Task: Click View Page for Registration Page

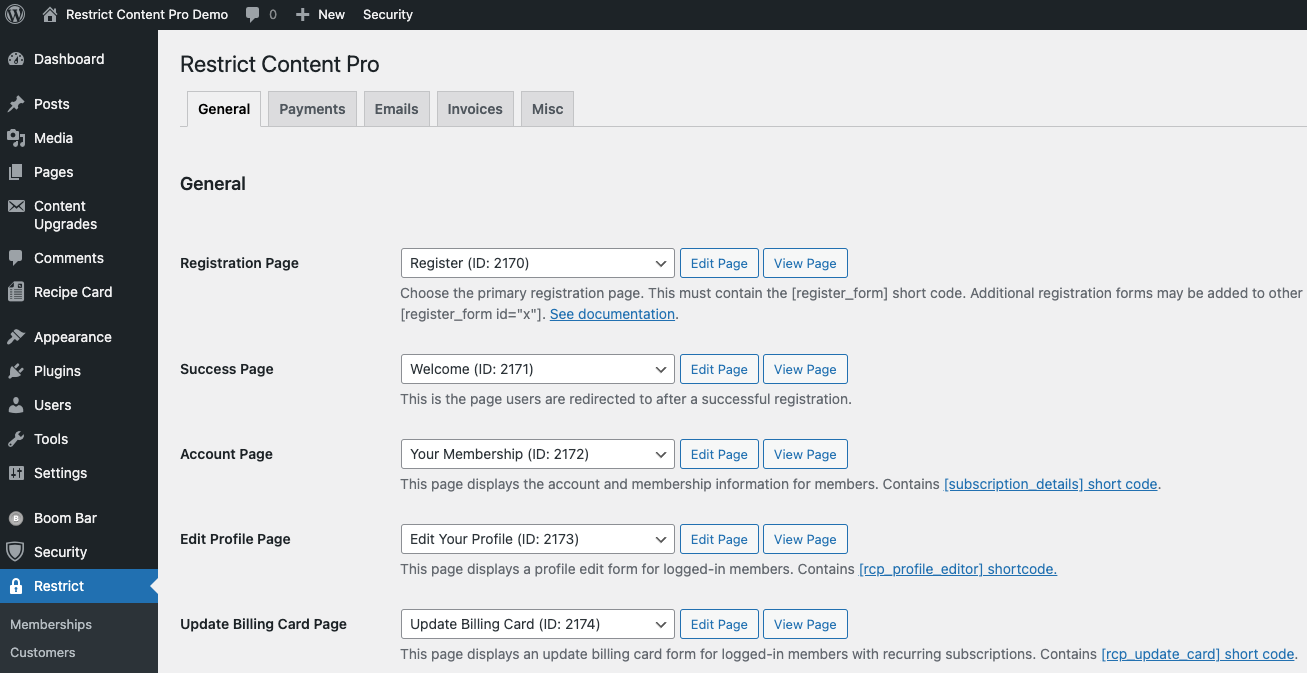Action: 805,263
